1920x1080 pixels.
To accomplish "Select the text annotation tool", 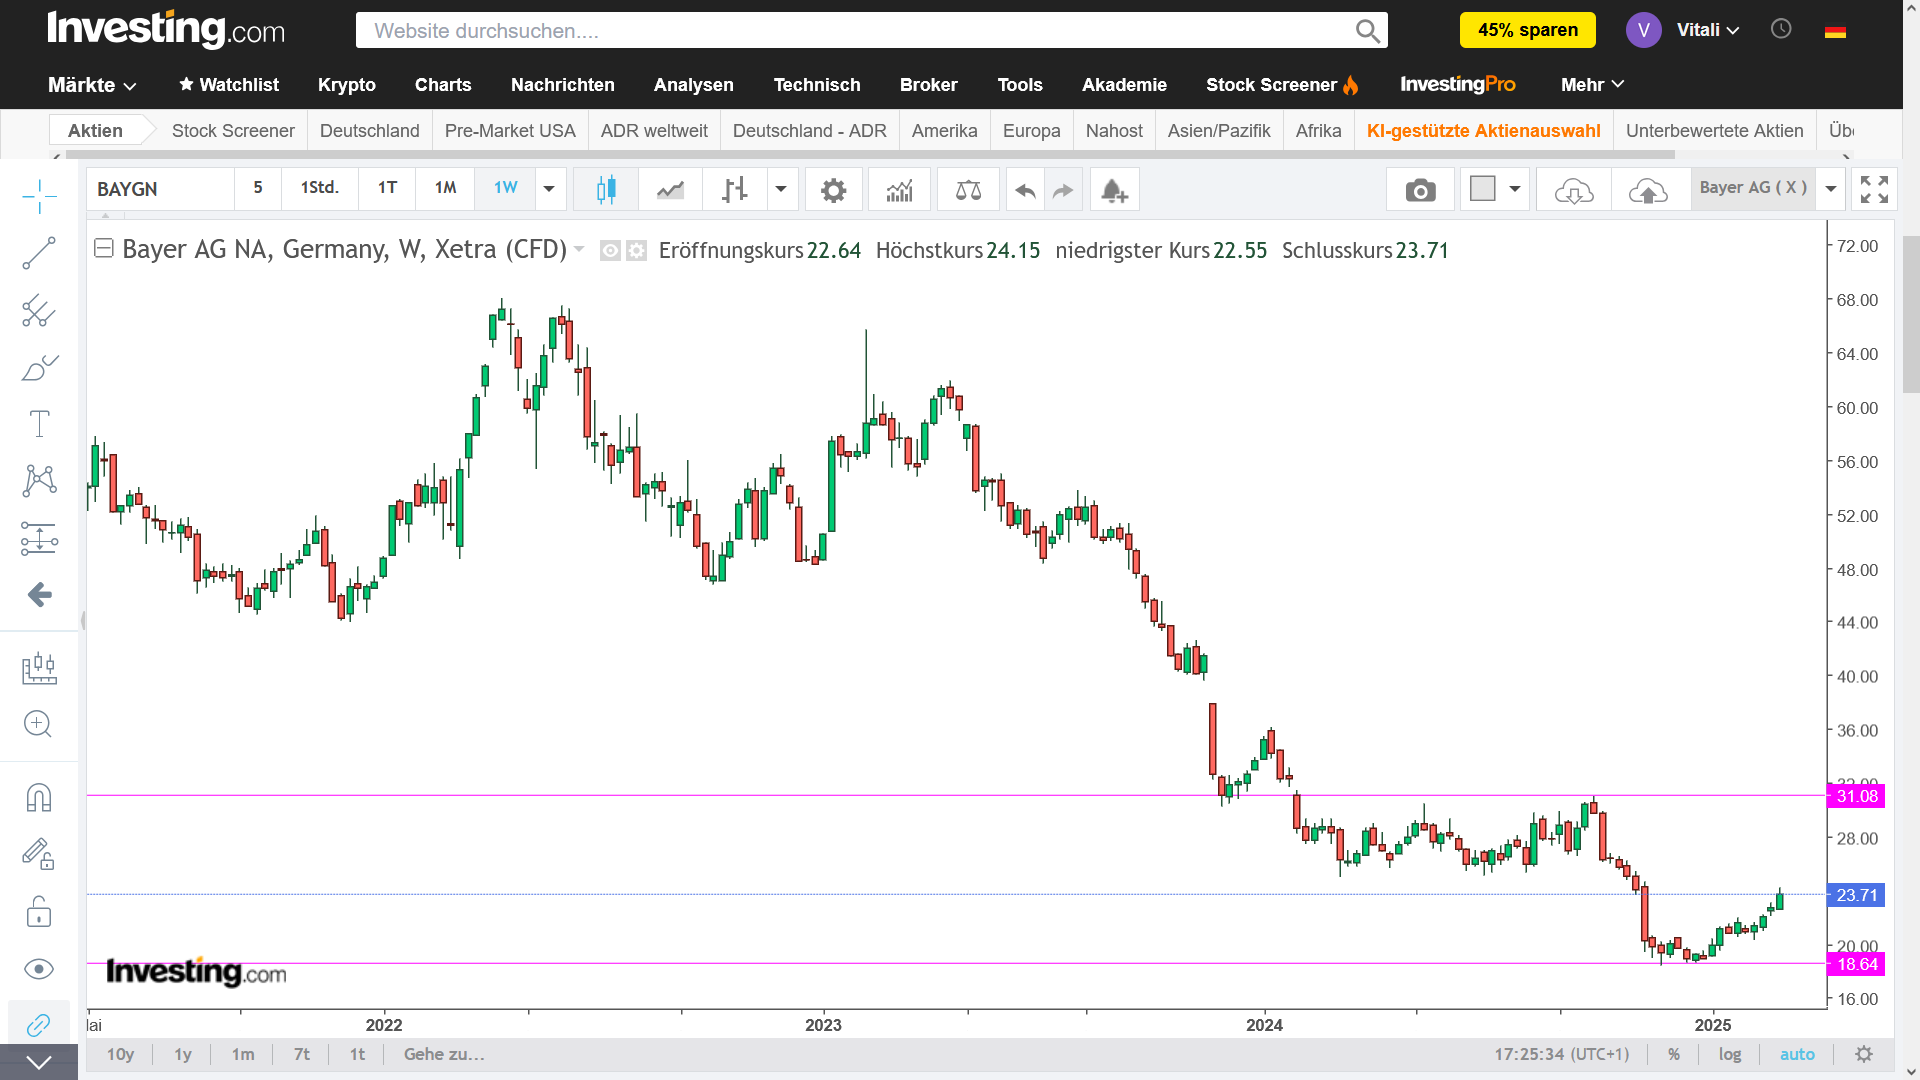I will point(39,424).
